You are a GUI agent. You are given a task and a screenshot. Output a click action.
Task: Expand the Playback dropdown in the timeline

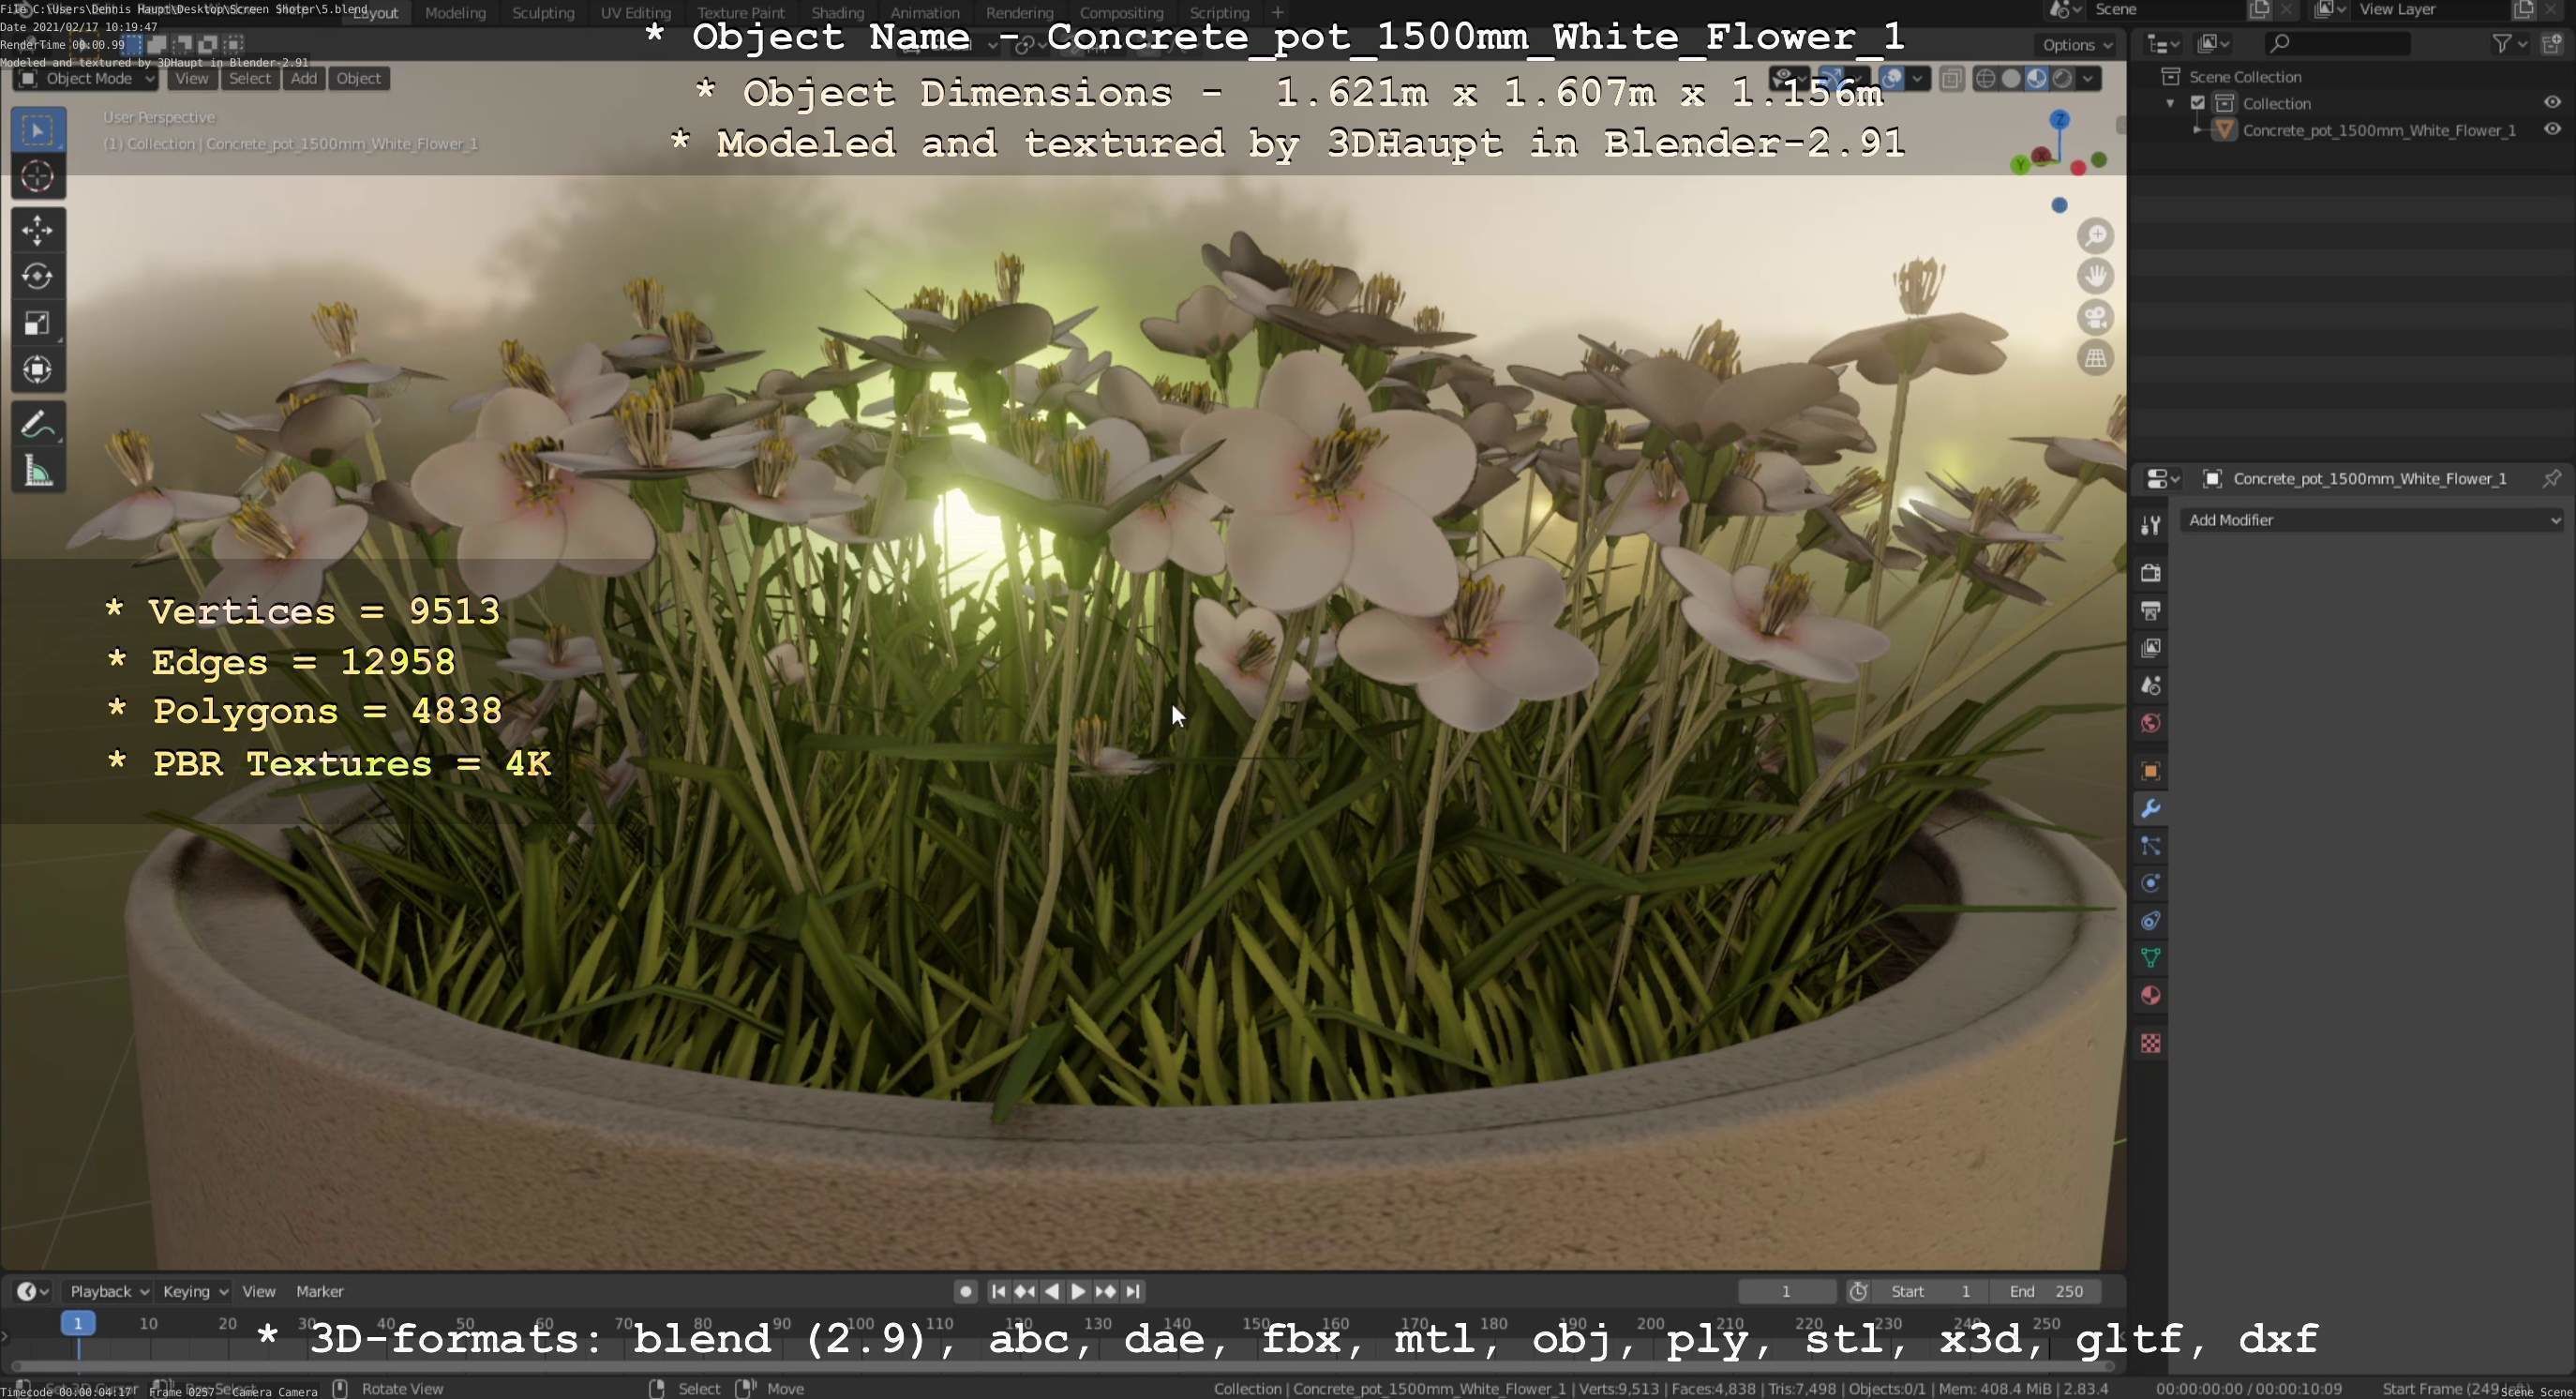(108, 1292)
